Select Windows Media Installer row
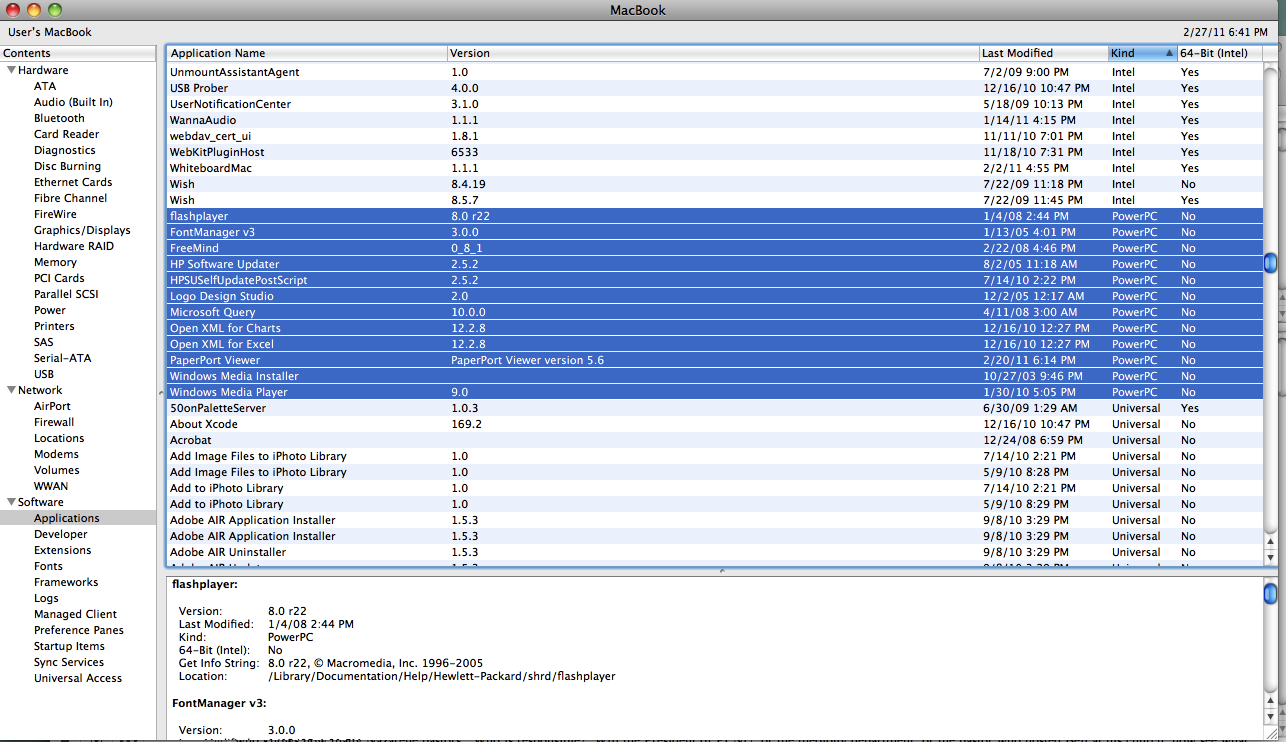 [x=714, y=376]
